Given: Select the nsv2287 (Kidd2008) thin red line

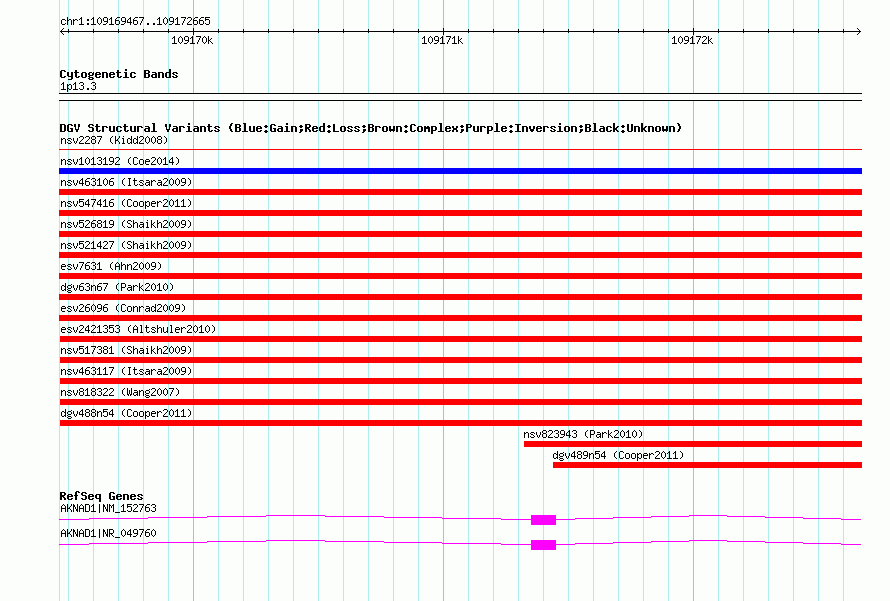Looking at the screenshot, I should [460, 150].
